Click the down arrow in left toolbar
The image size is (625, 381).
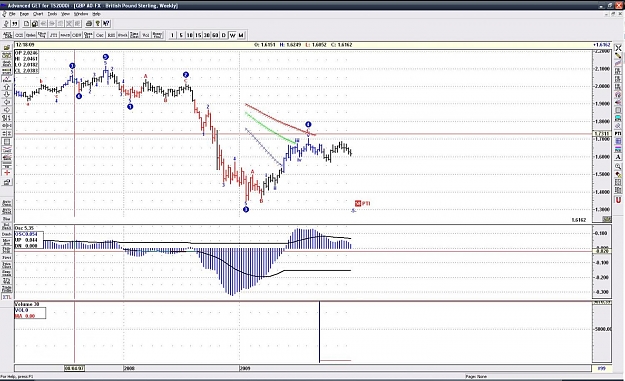[x=7, y=94]
